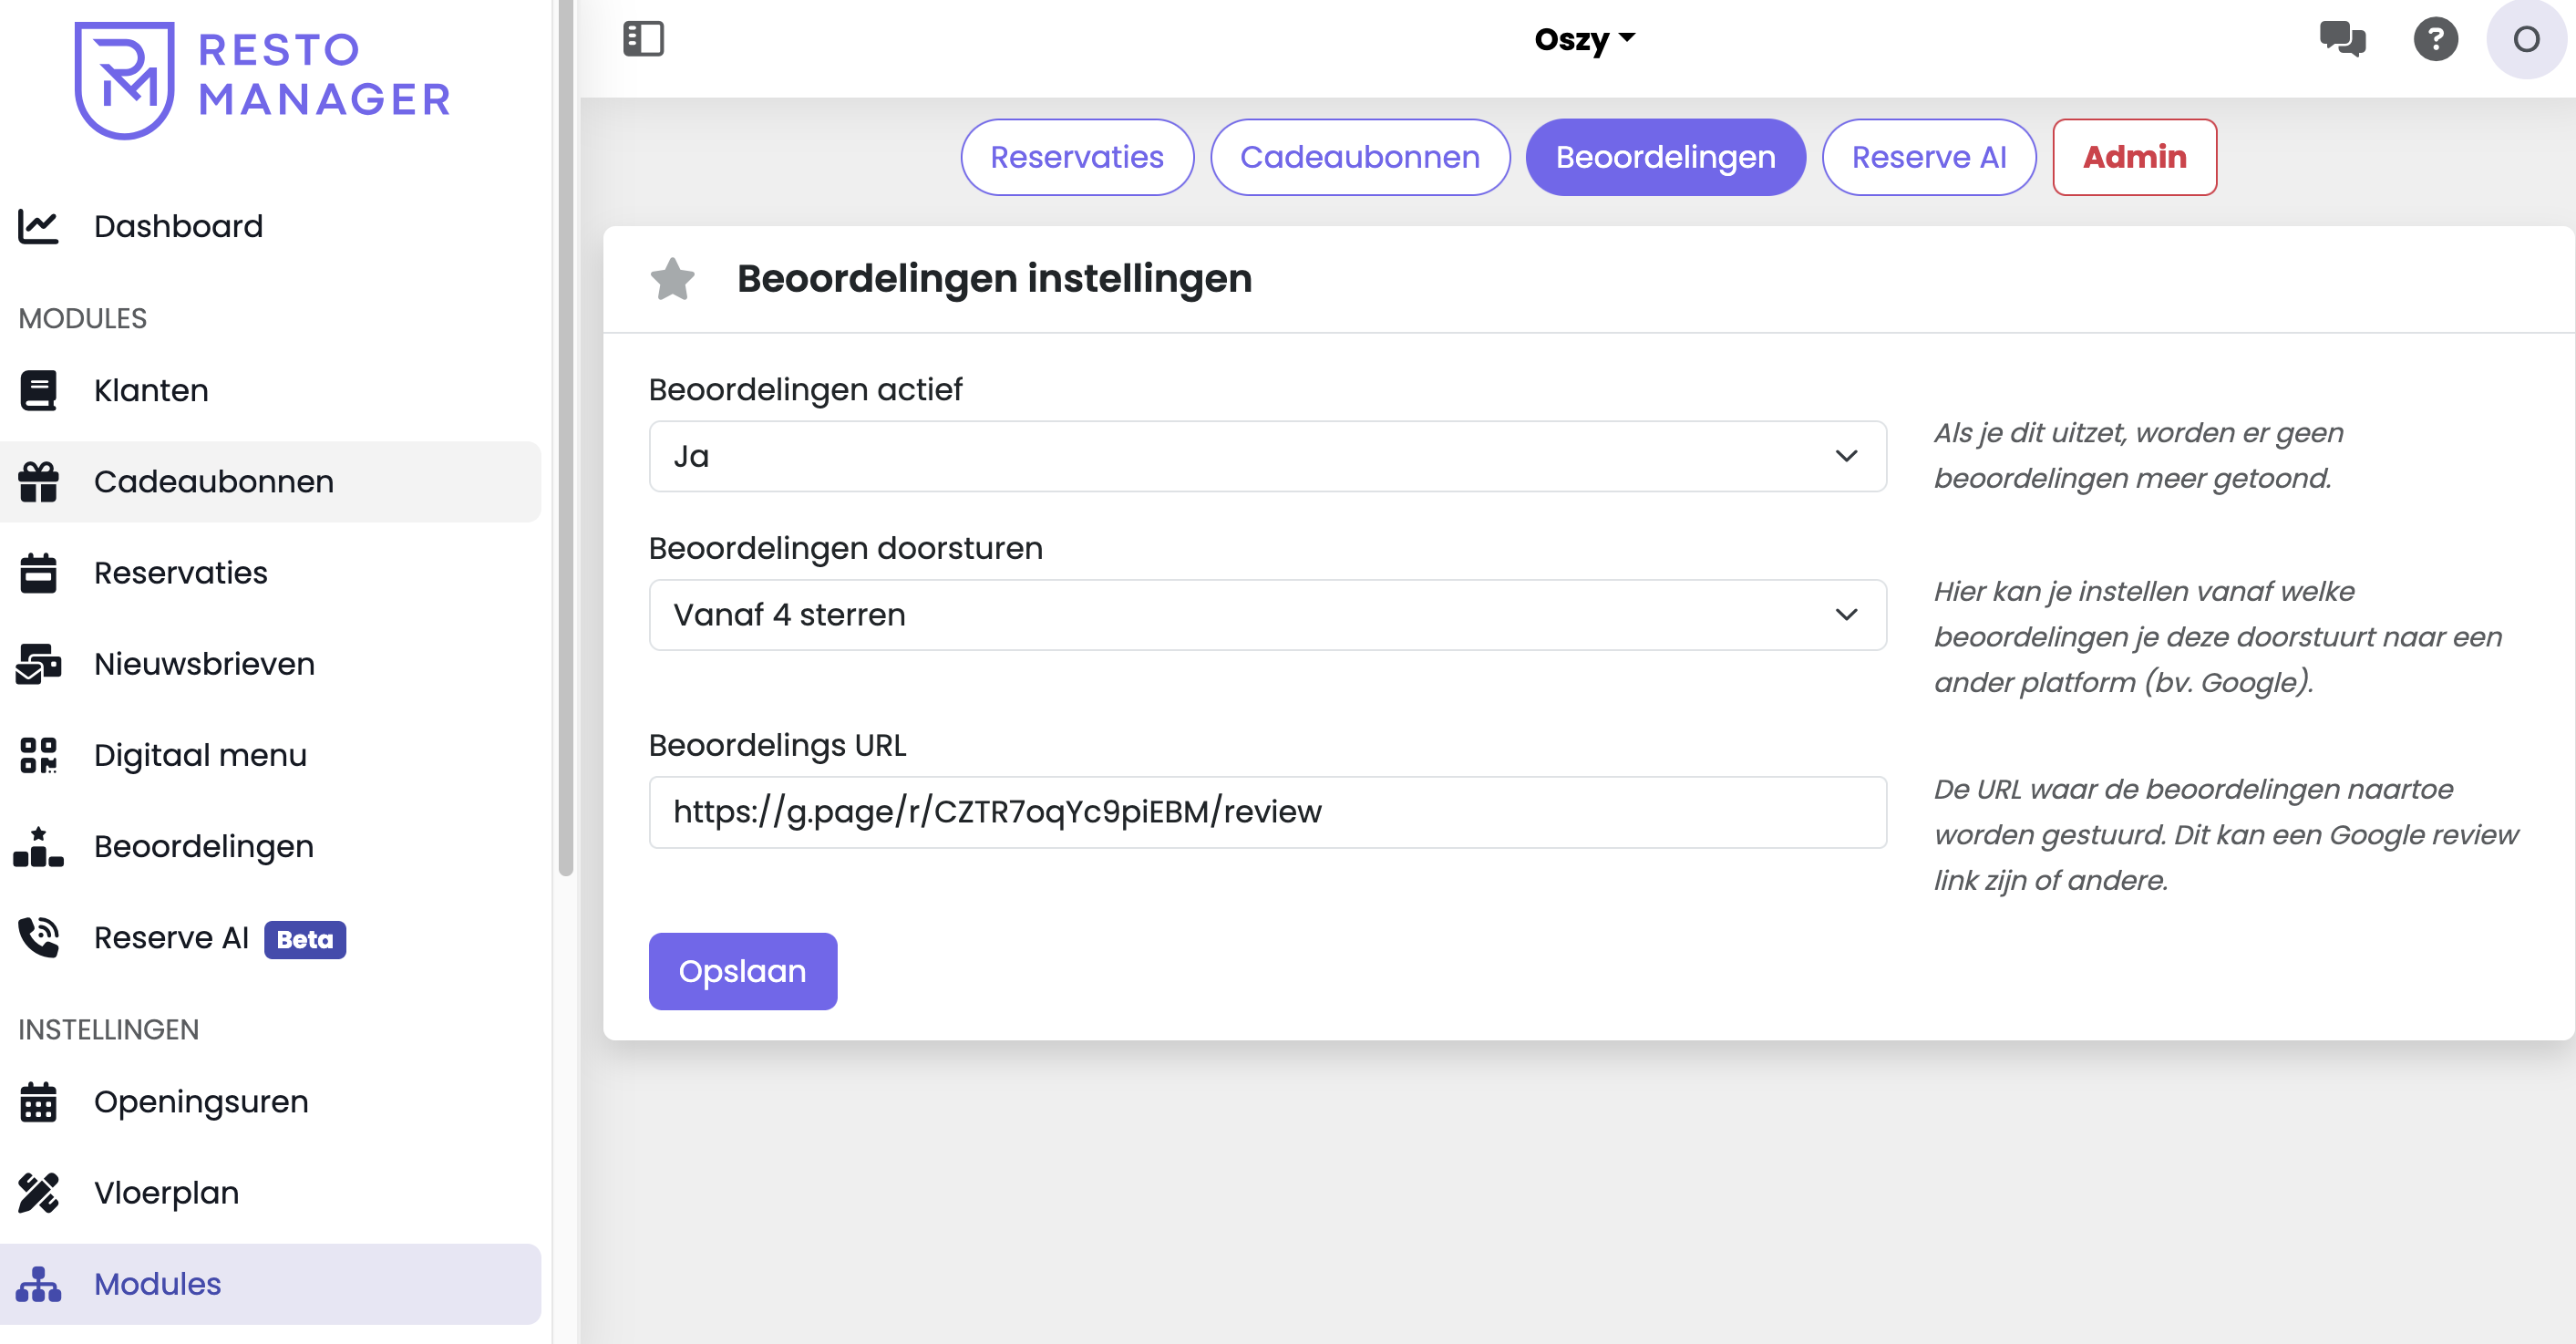Screen dimensions: 2576x1344
Task: Open Beoordelingen in the sidebar
Action: [x=270, y=846]
